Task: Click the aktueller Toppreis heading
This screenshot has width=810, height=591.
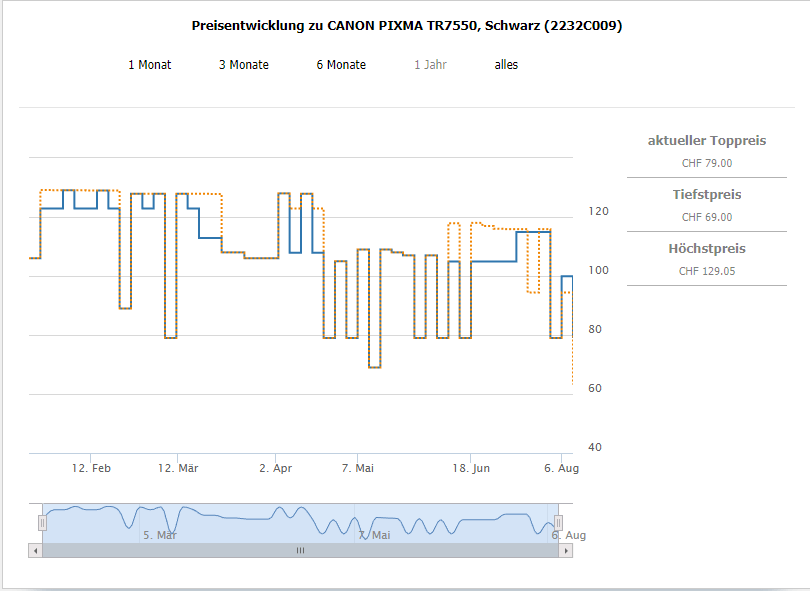Action: (706, 141)
